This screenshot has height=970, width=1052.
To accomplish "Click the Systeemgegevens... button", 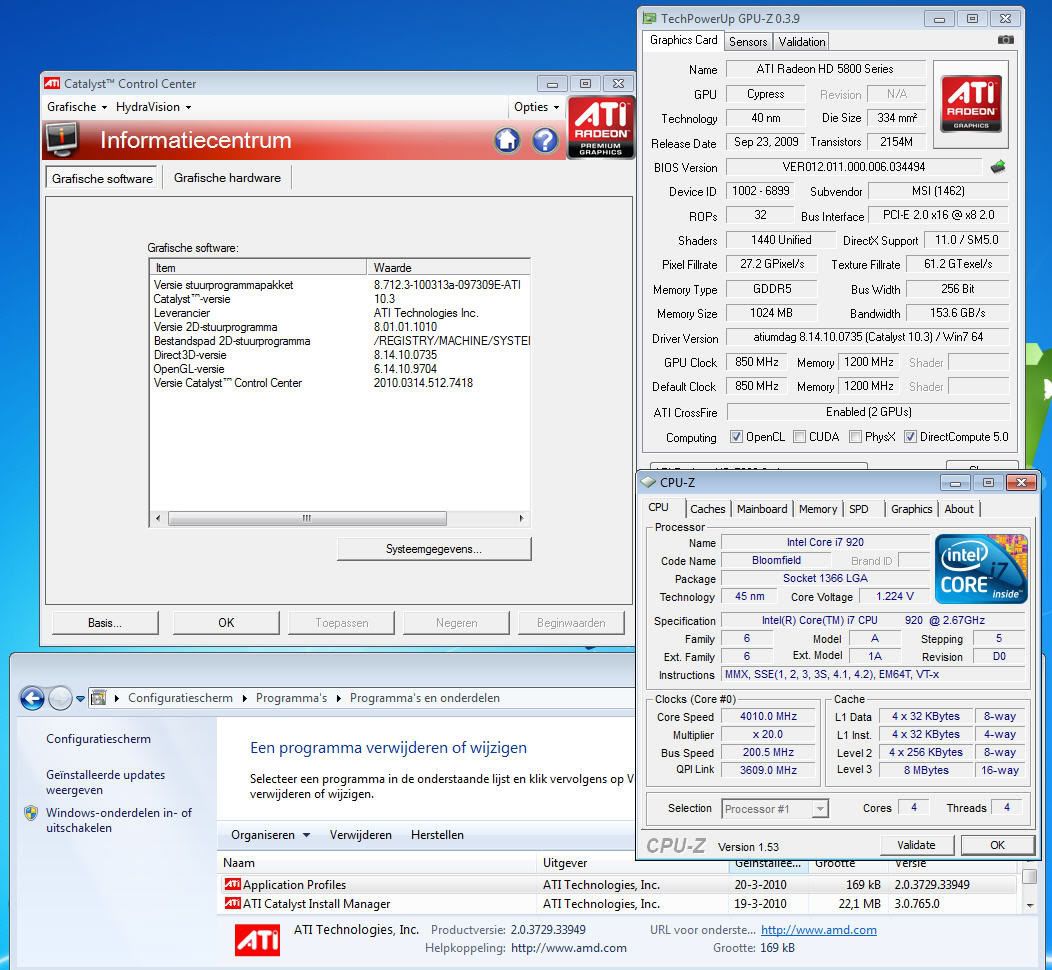I will click(433, 549).
